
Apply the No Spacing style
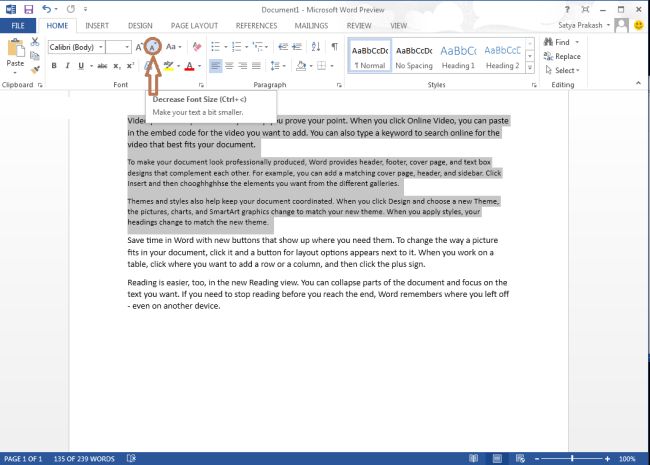click(x=414, y=56)
